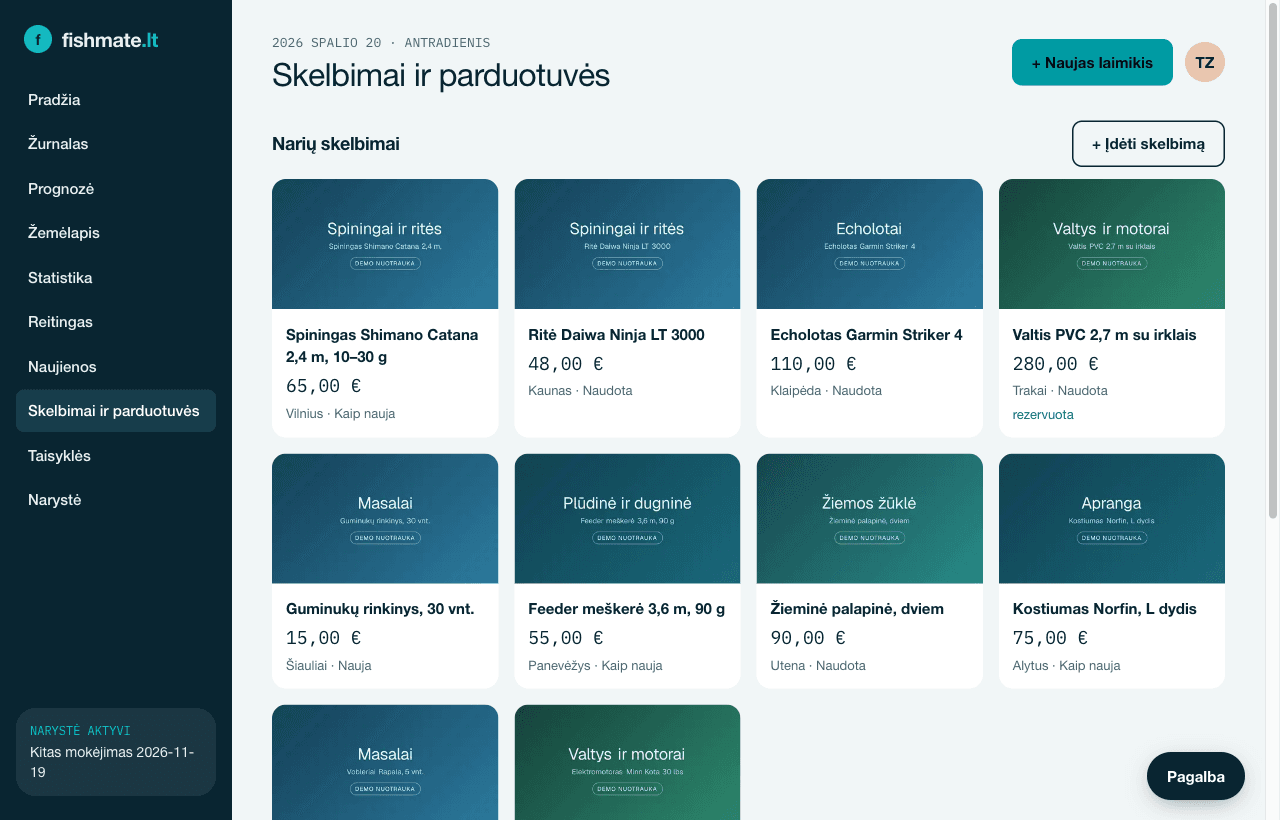Open Narystė in the sidebar
Viewport: 1280px width, 820px height.
pos(116,500)
